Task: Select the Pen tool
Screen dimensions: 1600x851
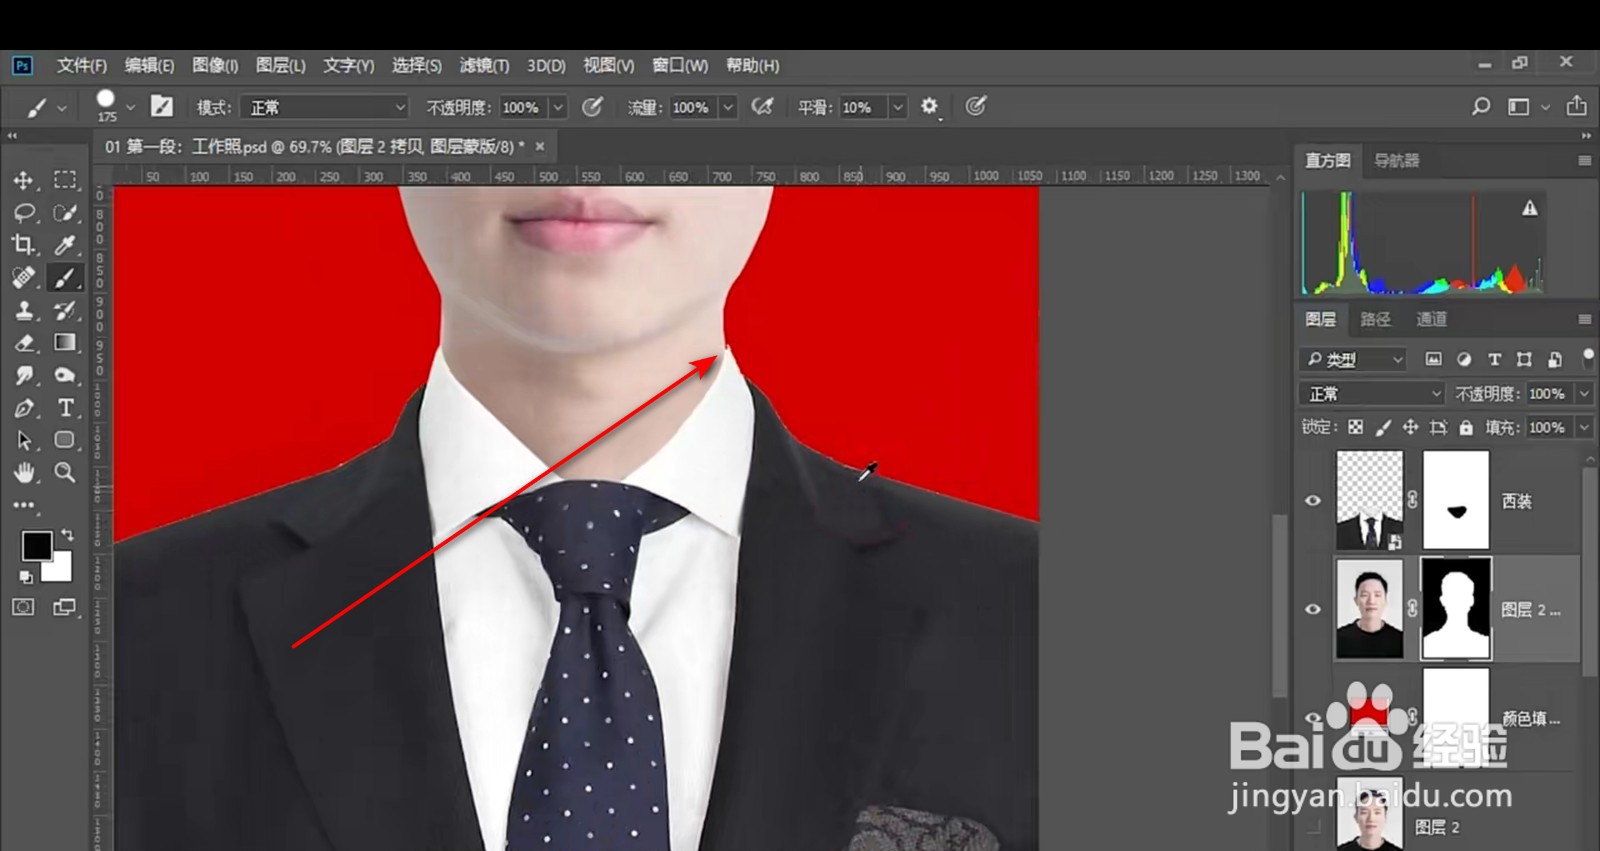Action: (x=23, y=408)
